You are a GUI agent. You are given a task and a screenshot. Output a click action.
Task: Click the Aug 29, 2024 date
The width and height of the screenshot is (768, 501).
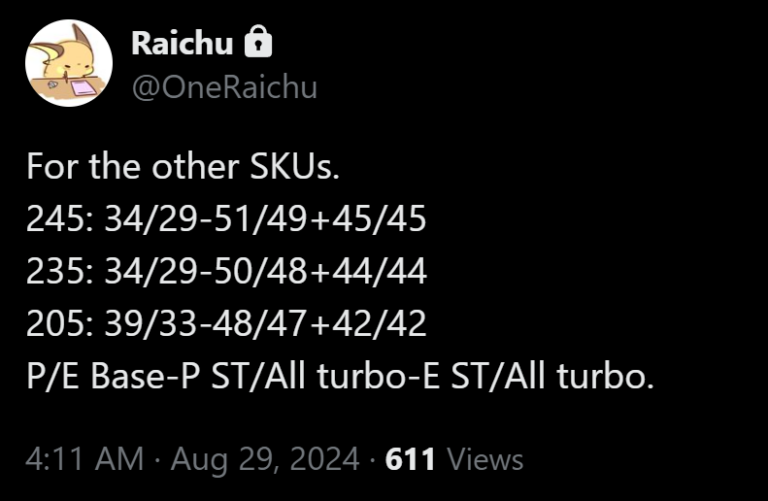tap(266, 459)
